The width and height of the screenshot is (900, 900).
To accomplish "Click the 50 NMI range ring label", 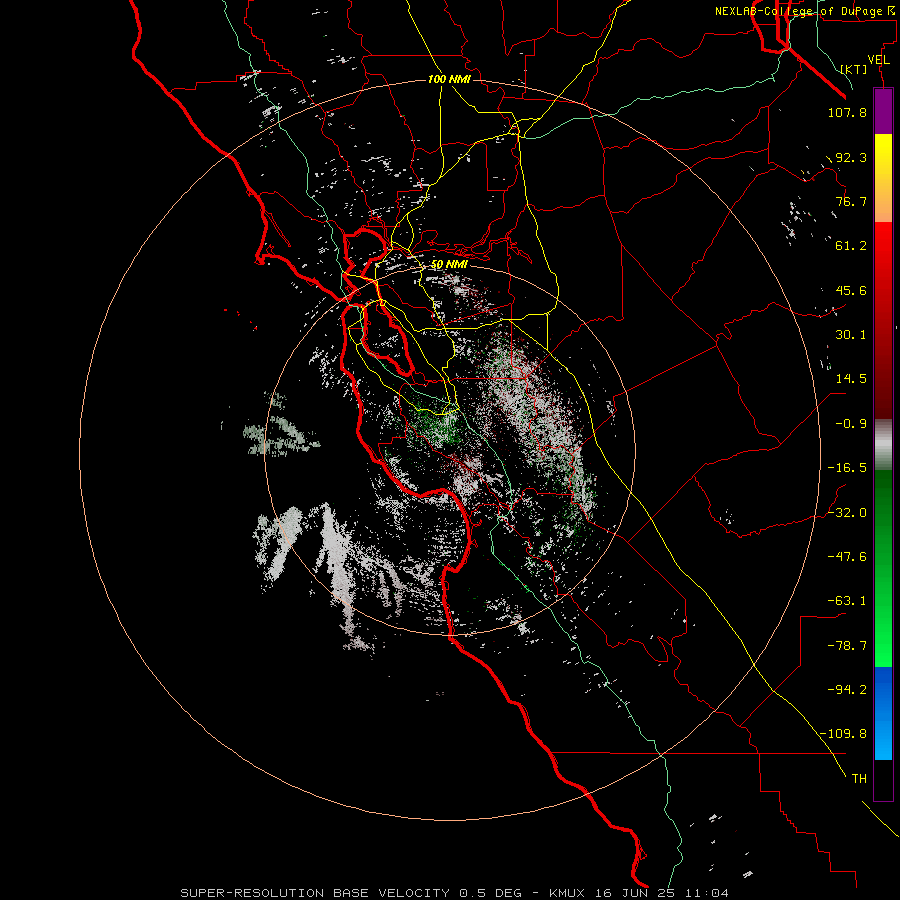I will click(449, 265).
